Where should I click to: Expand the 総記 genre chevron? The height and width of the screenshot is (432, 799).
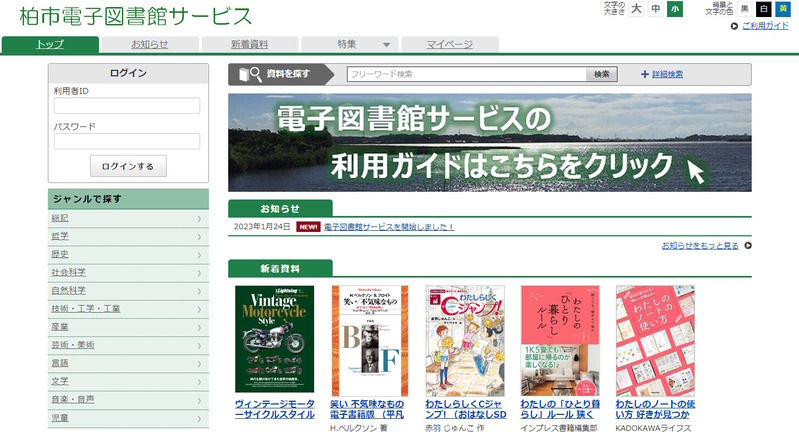[199, 219]
